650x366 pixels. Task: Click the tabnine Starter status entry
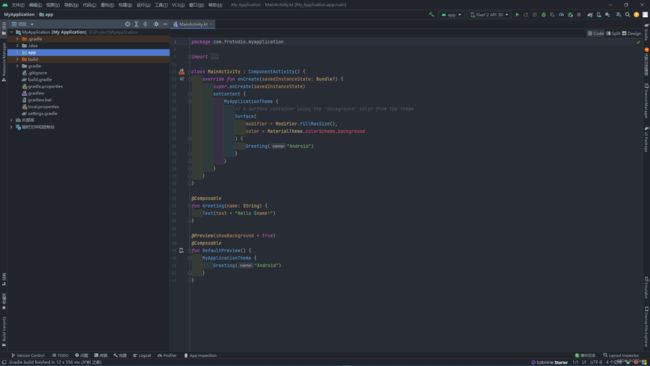(550, 362)
